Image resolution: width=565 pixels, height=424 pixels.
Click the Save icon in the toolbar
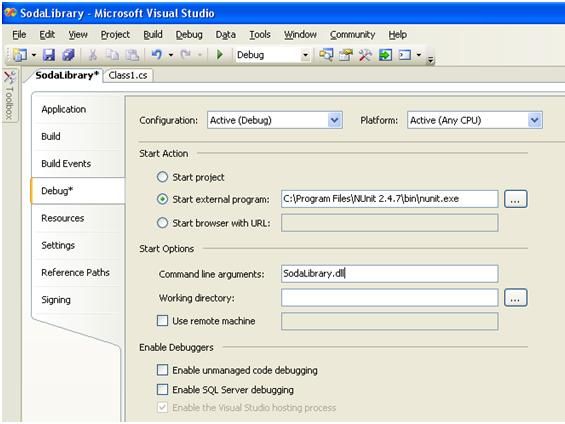[x=49, y=55]
